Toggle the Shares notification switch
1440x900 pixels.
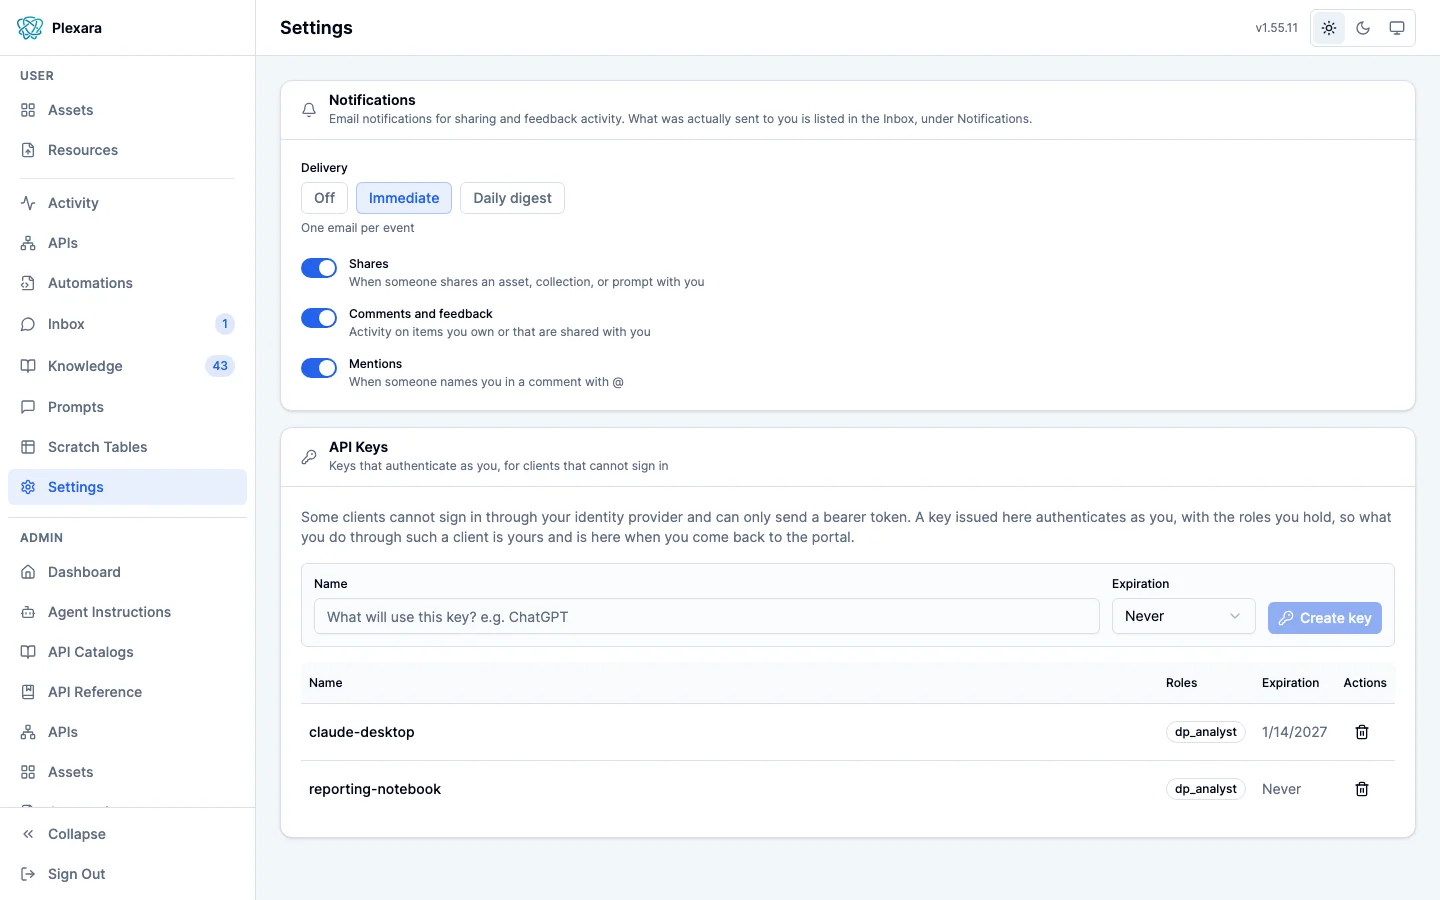(x=319, y=268)
